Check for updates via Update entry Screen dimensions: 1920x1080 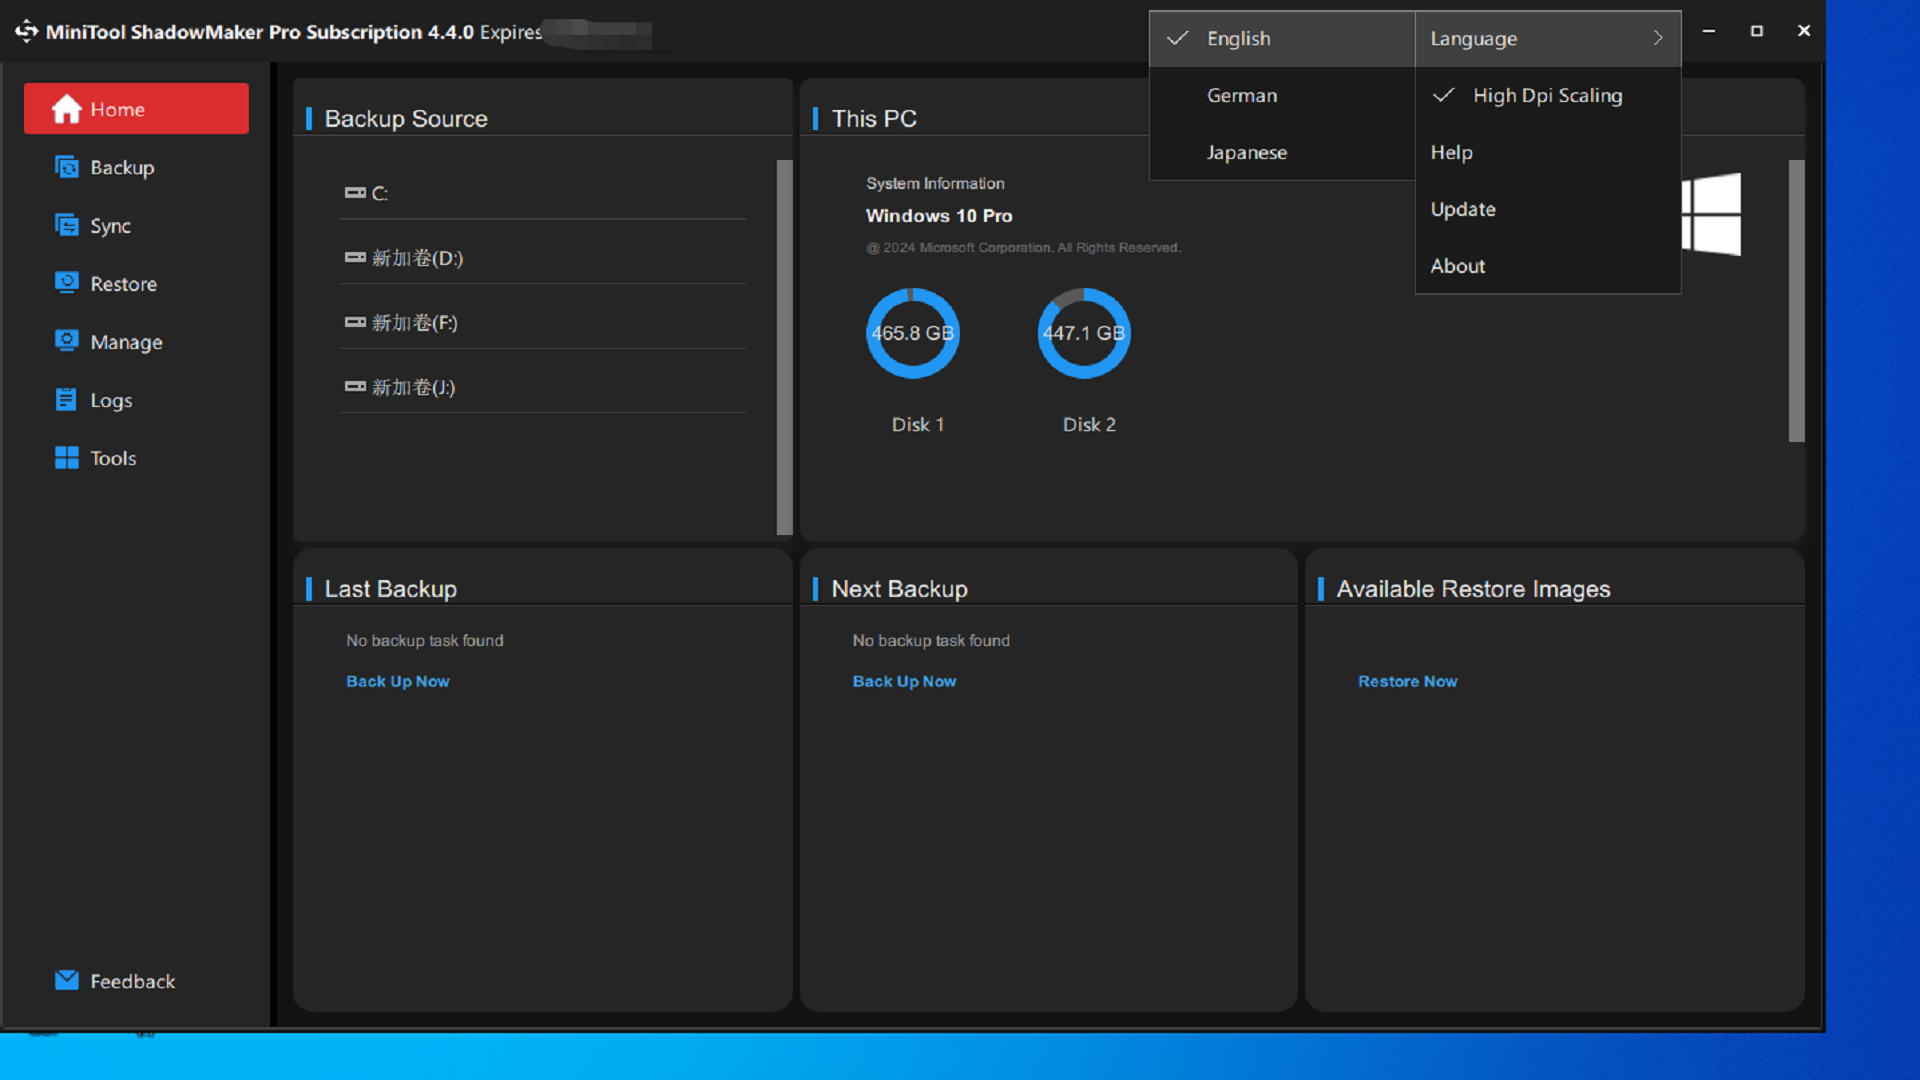click(1463, 209)
